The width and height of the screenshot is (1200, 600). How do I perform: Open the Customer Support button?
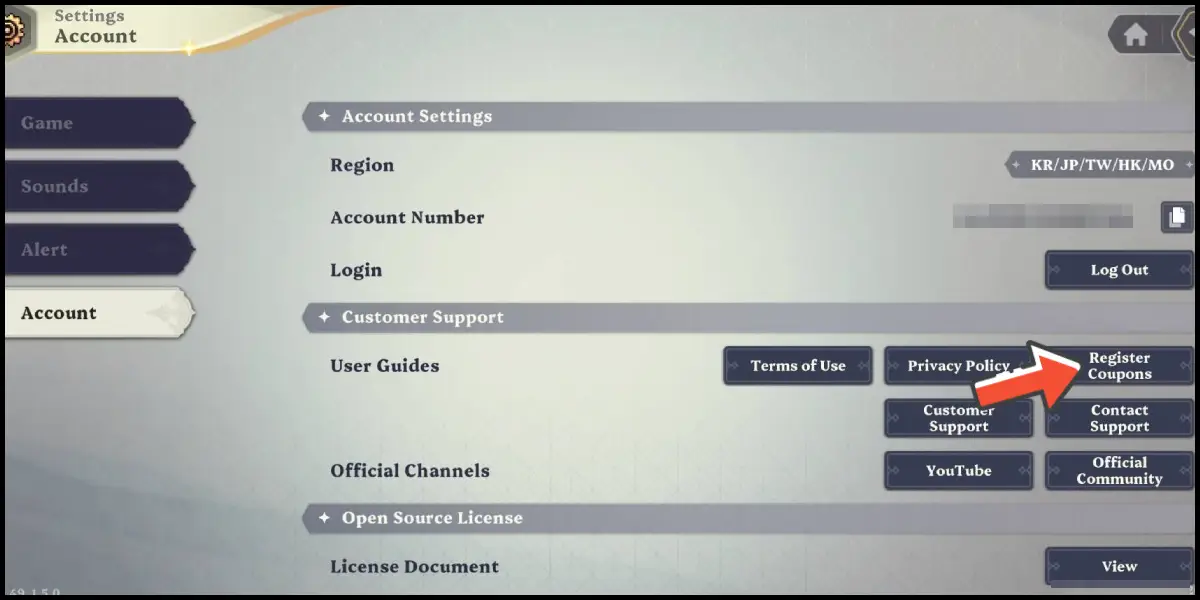click(958, 419)
